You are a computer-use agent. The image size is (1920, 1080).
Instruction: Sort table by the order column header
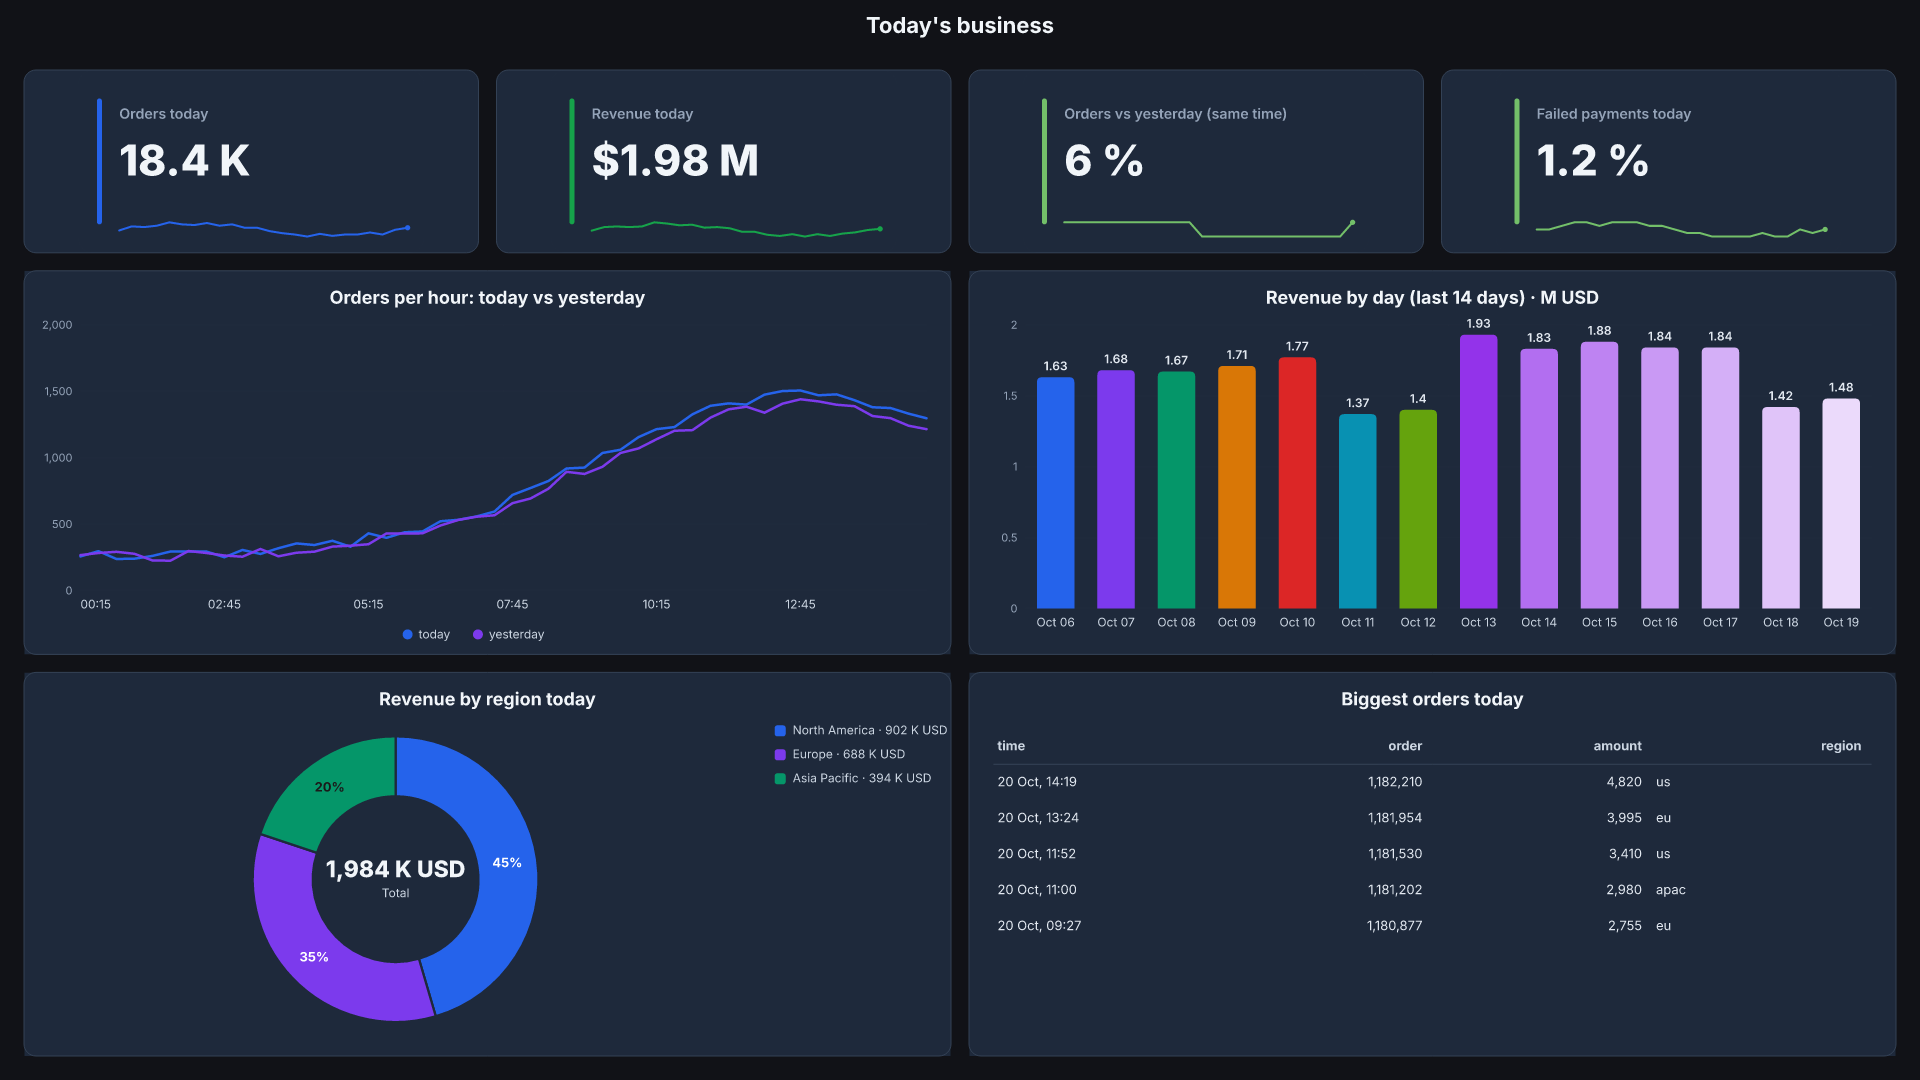(x=1405, y=747)
